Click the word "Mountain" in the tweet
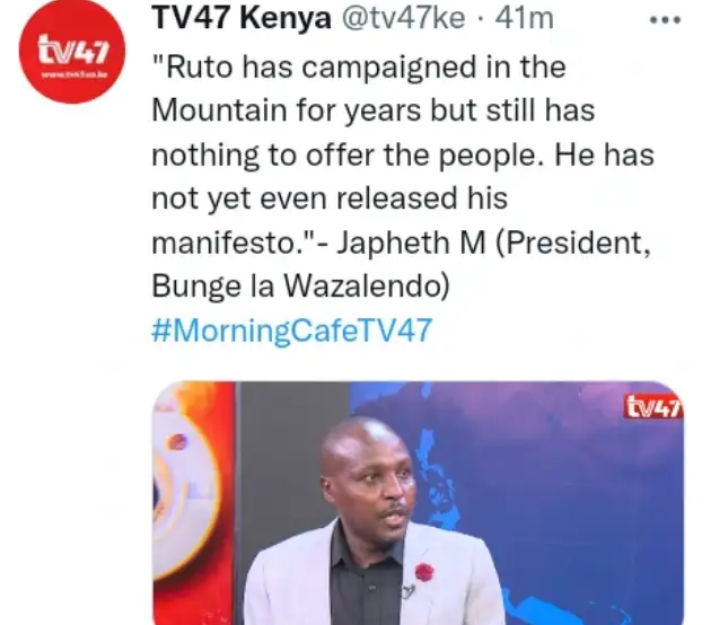720x625 pixels. click(x=219, y=110)
